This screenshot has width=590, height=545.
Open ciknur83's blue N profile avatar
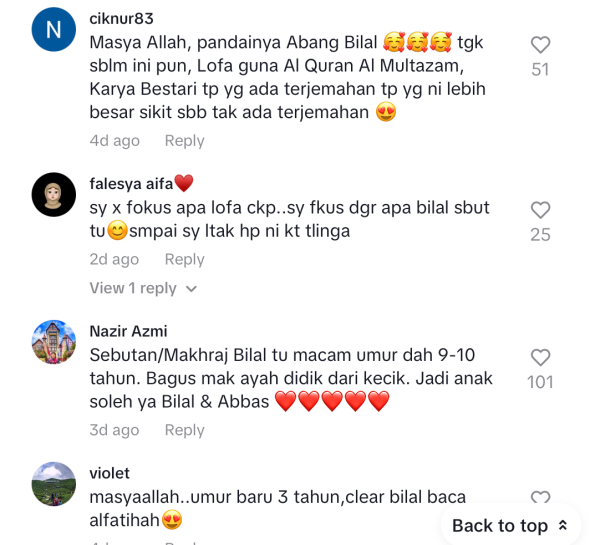pyautogui.click(x=53, y=29)
